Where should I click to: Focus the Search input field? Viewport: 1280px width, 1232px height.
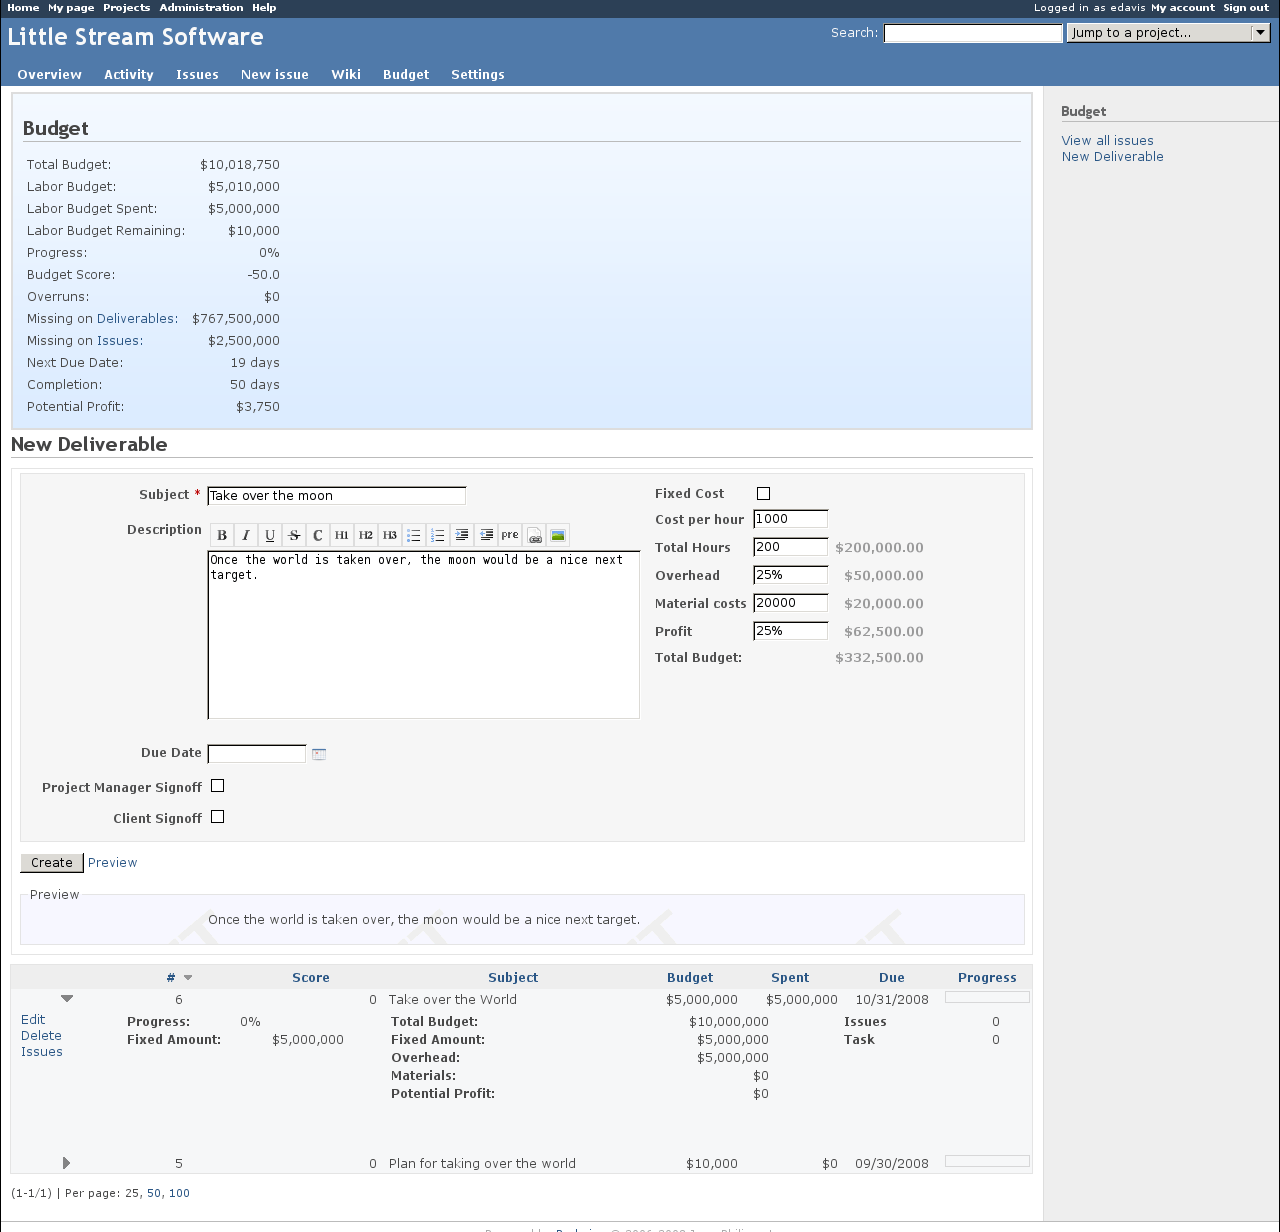click(973, 33)
